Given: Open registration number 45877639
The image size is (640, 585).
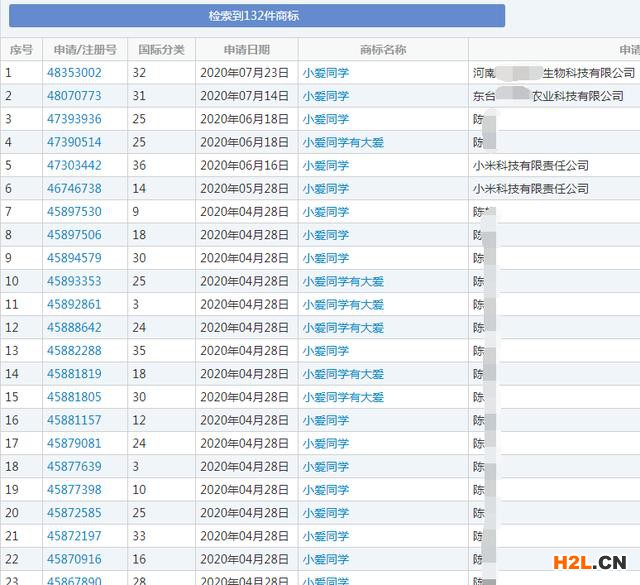Looking at the screenshot, I should tap(74, 466).
